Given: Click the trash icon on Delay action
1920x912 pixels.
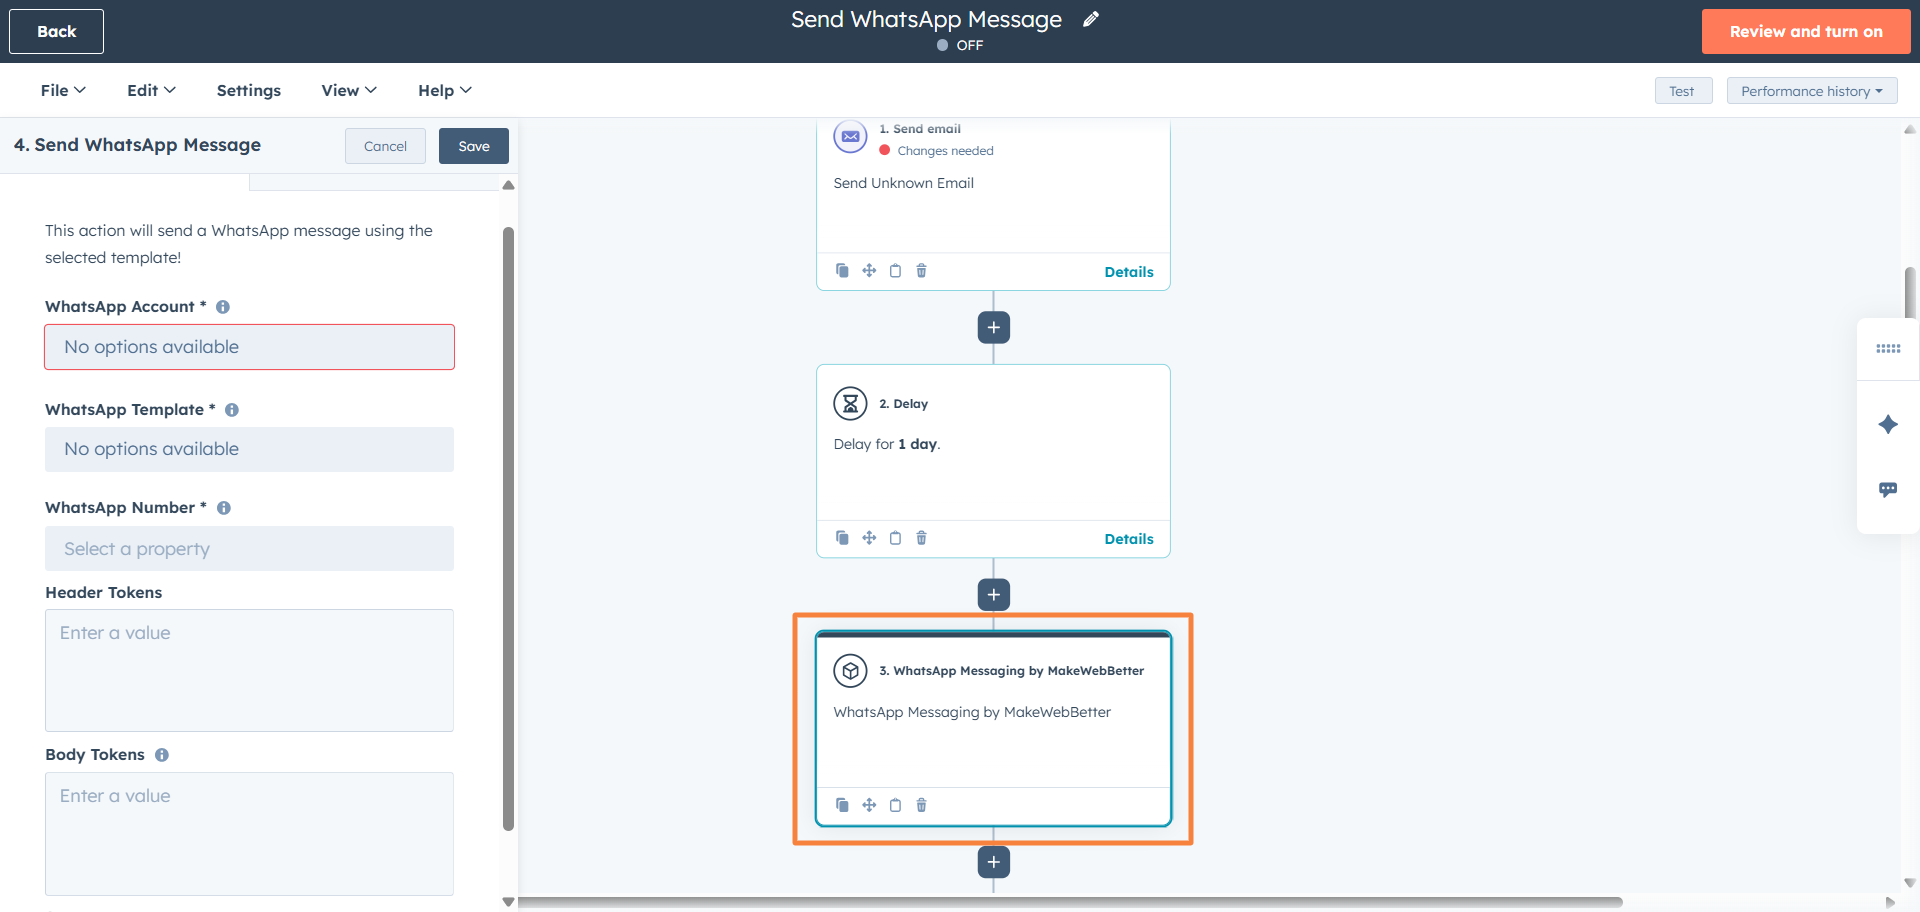Looking at the screenshot, I should pos(921,538).
